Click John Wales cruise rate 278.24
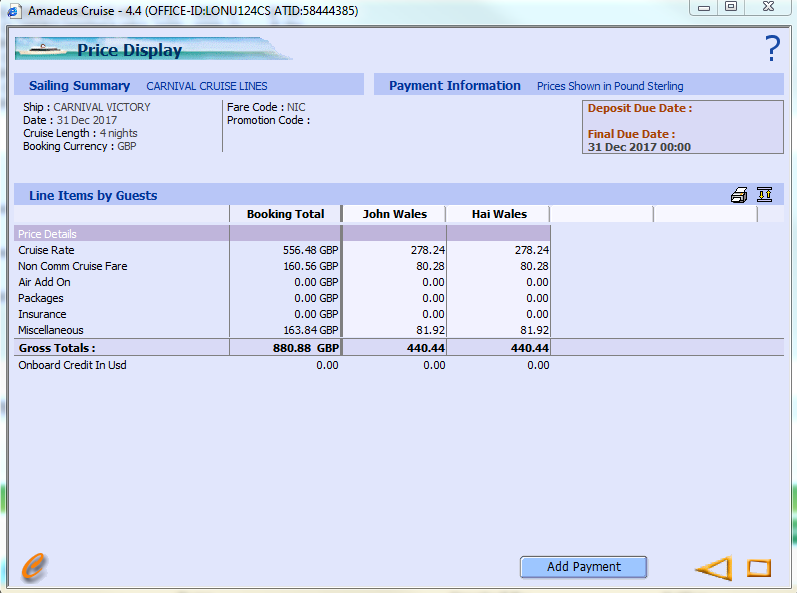Screen dimensions: 797x593 427,250
